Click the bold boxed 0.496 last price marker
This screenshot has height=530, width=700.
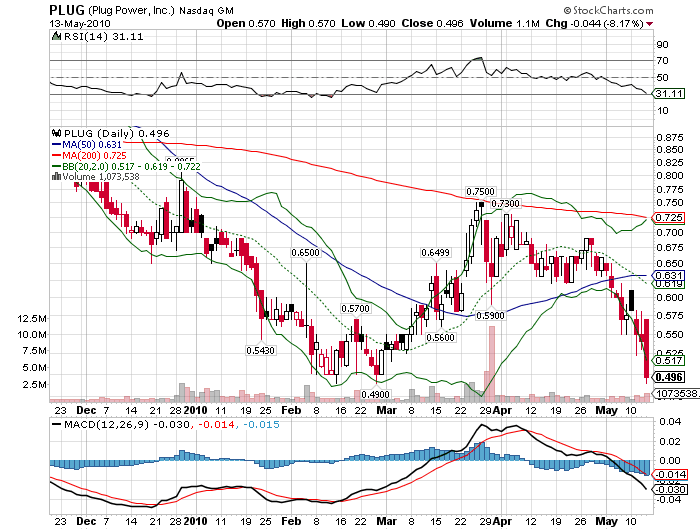click(x=669, y=377)
